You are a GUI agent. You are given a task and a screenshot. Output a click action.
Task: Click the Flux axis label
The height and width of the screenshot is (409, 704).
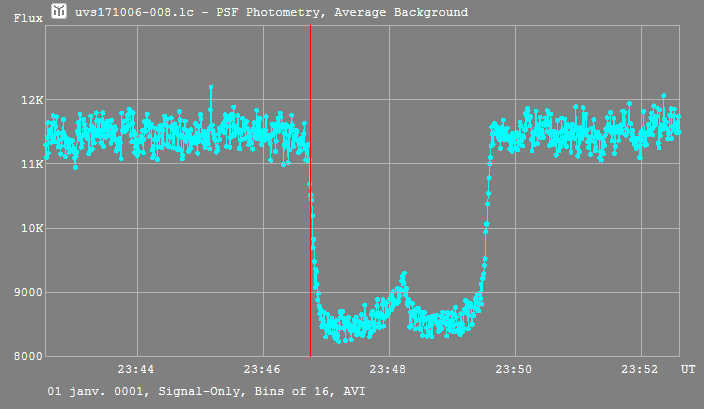27,18
